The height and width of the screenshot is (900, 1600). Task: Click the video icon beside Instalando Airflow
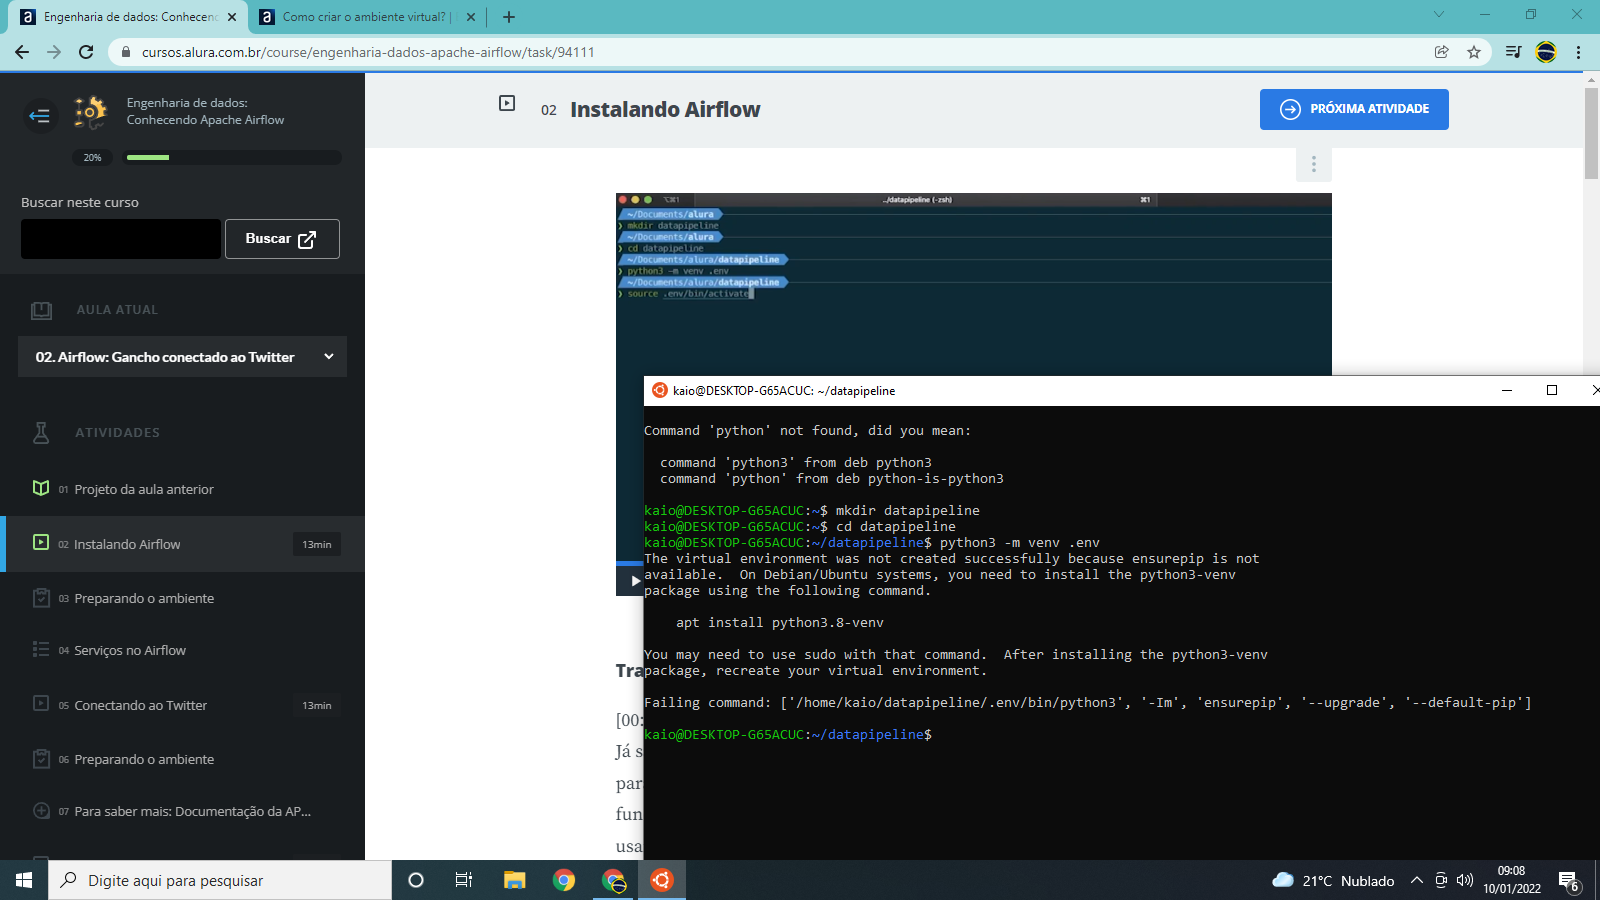[x=41, y=542]
